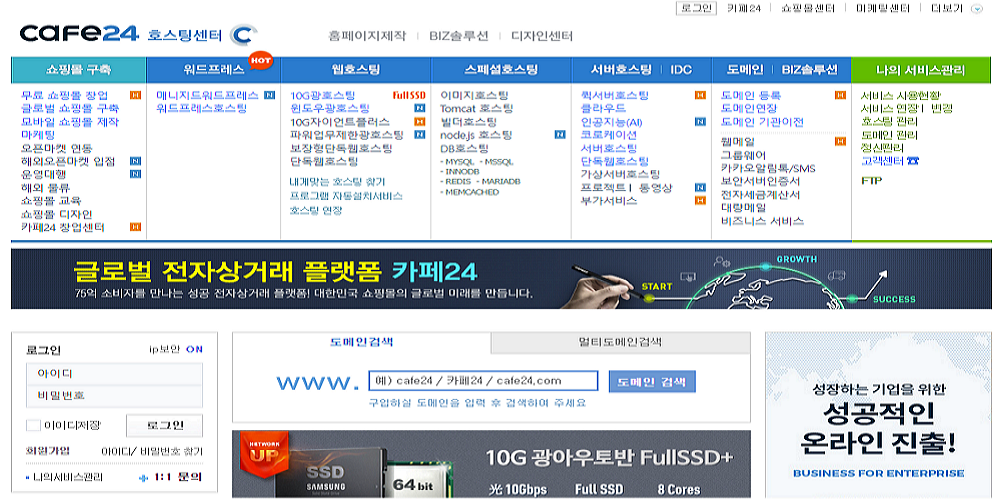The image size is (1000, 500).
Task: Open the 나의 서비스관리 menu tab
Action: click(921, 70)
